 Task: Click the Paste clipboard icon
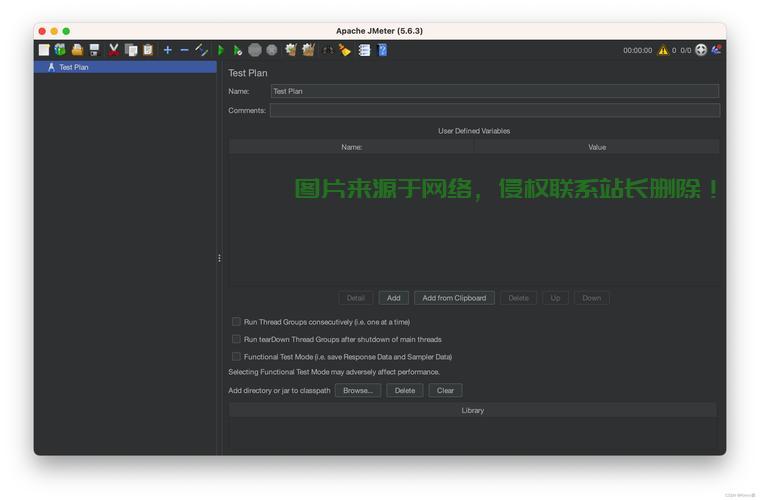coord(148,49)
